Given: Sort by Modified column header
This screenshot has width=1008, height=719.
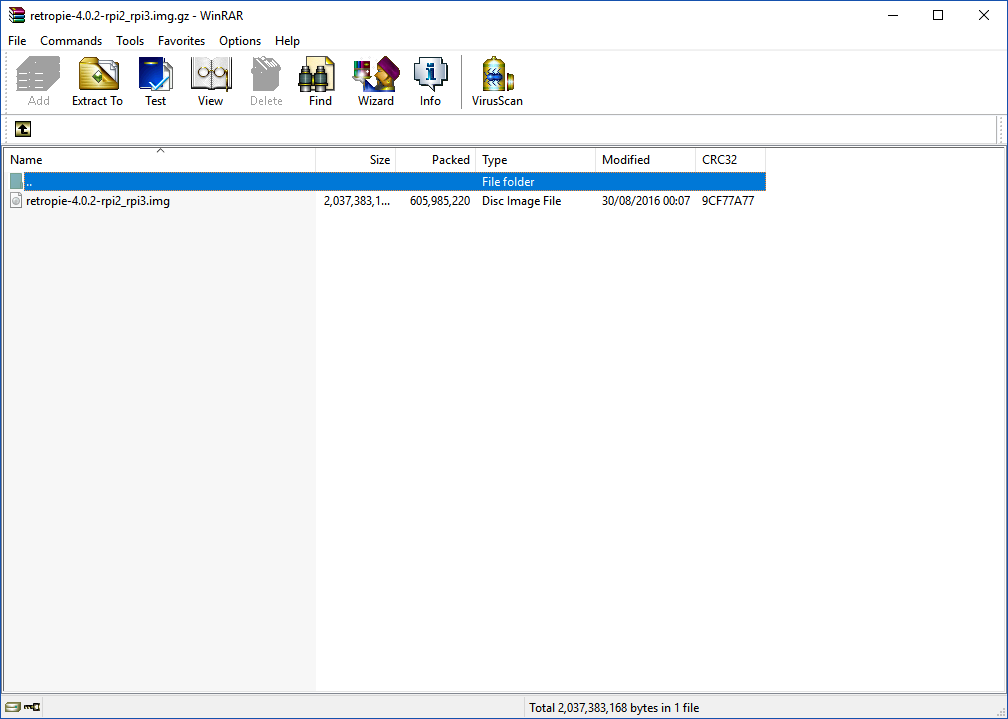Looking at the screenshot, I should coord(645,159).
